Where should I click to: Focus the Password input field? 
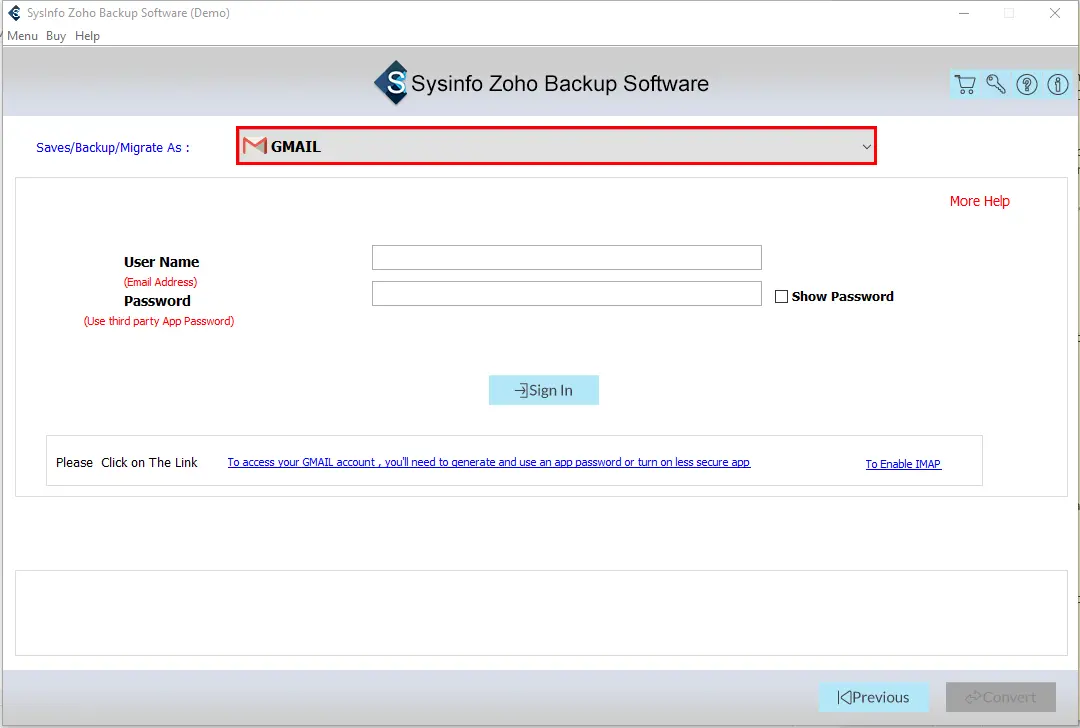coord(566,293)
